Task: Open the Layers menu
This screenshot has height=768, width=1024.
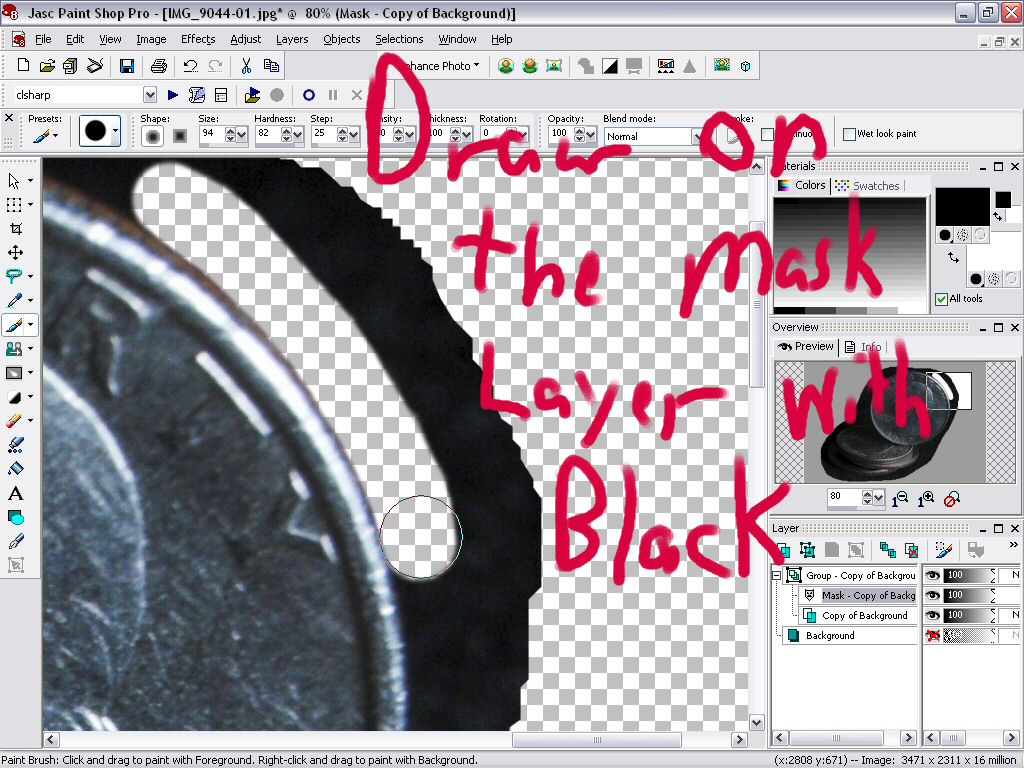Action: tap(292, 39)
